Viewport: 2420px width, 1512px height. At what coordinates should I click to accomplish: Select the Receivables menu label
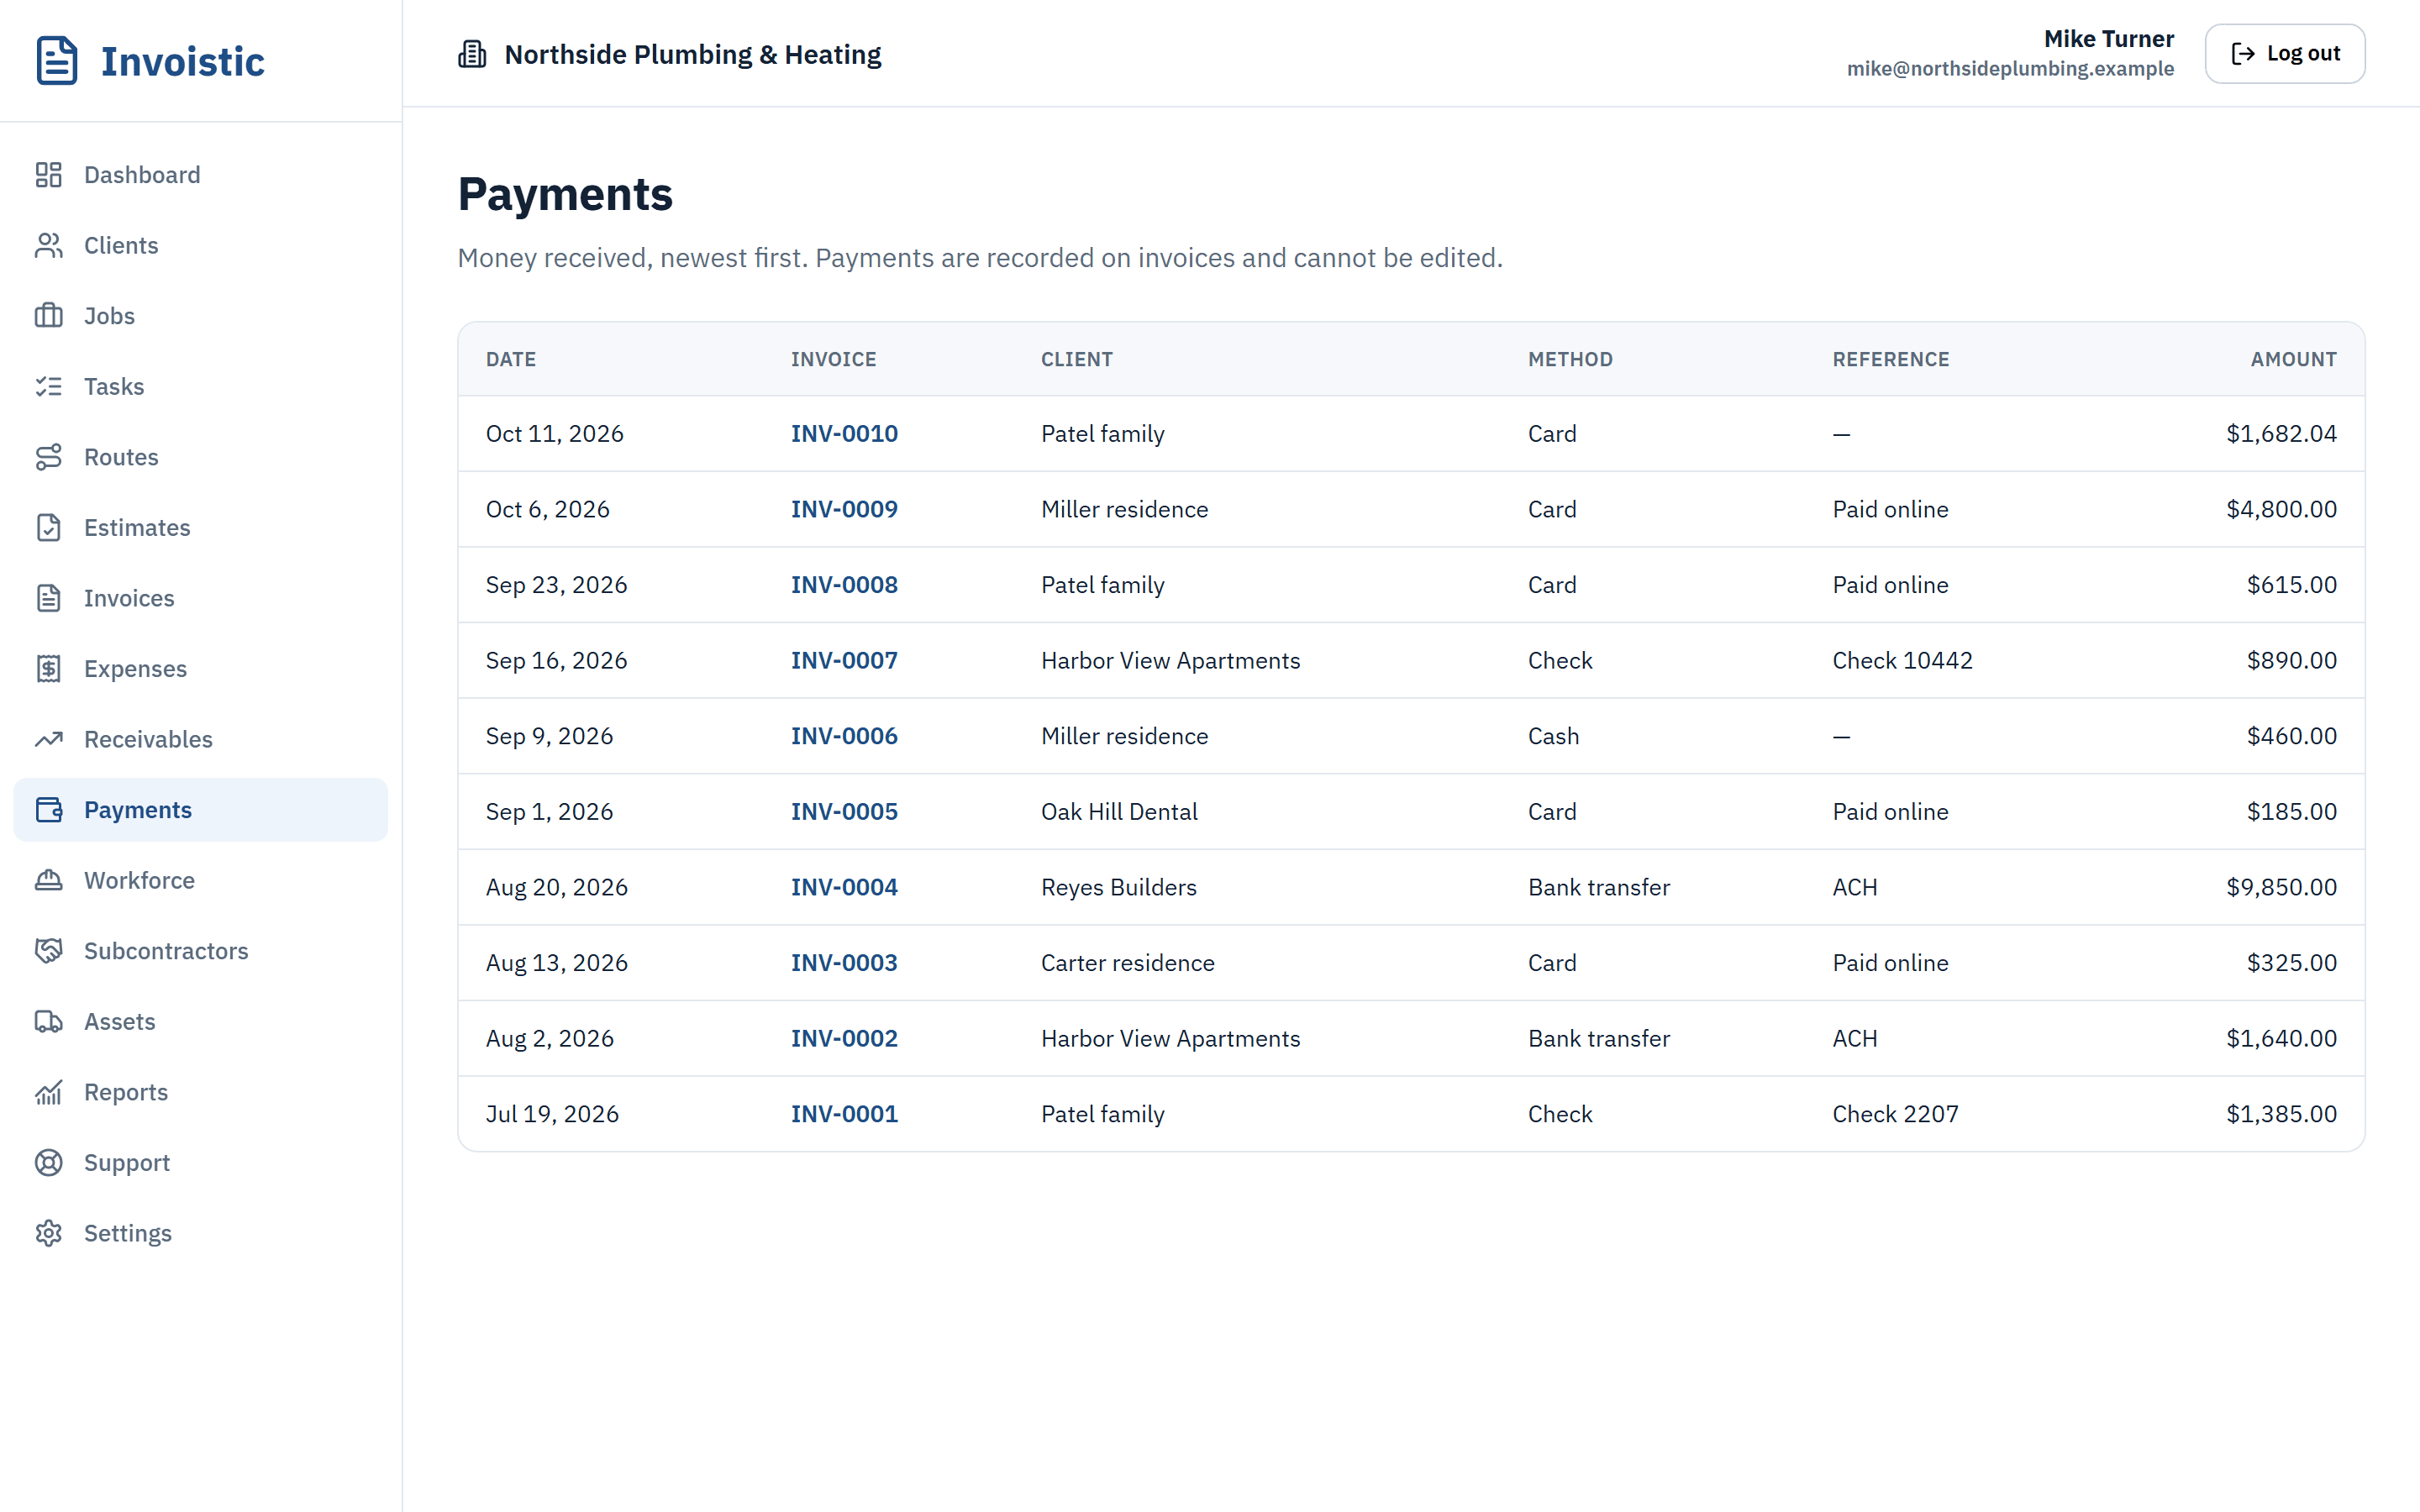(148, 739)
